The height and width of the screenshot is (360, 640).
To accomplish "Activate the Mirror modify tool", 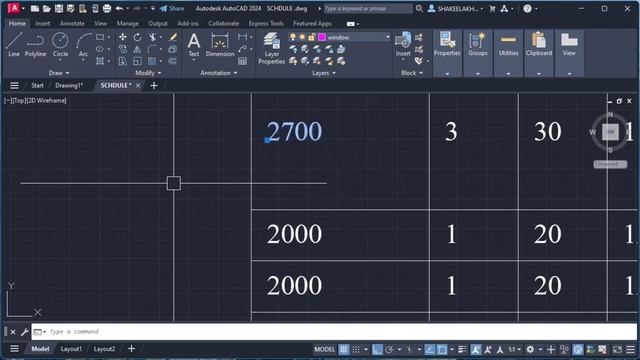I will [x=138, y=49].
